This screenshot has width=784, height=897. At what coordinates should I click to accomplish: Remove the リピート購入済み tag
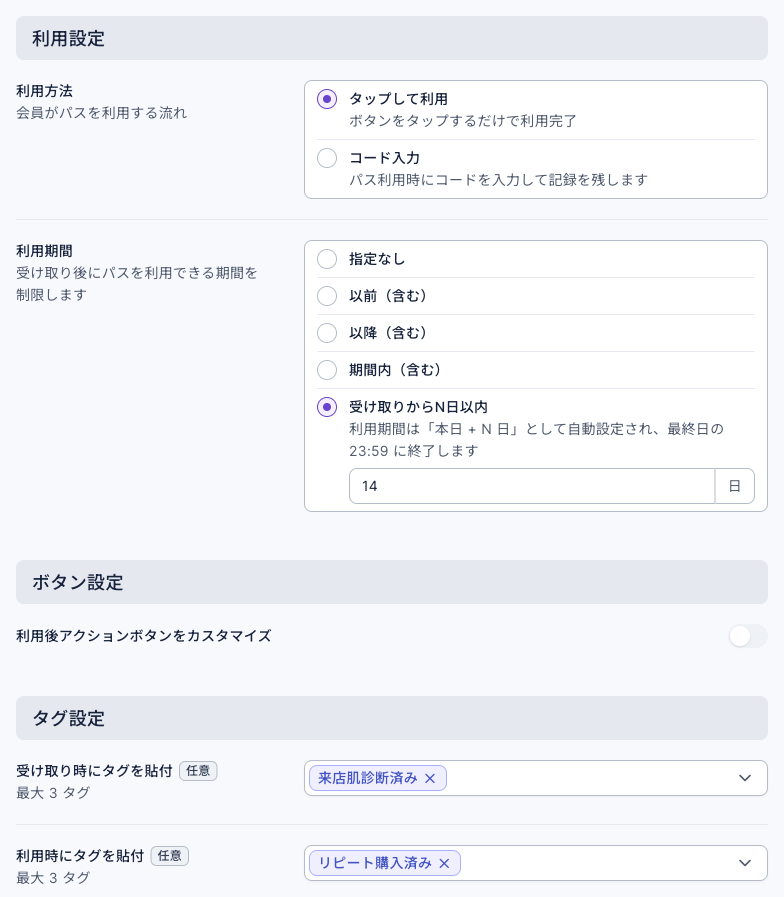(x=444, y=863)
